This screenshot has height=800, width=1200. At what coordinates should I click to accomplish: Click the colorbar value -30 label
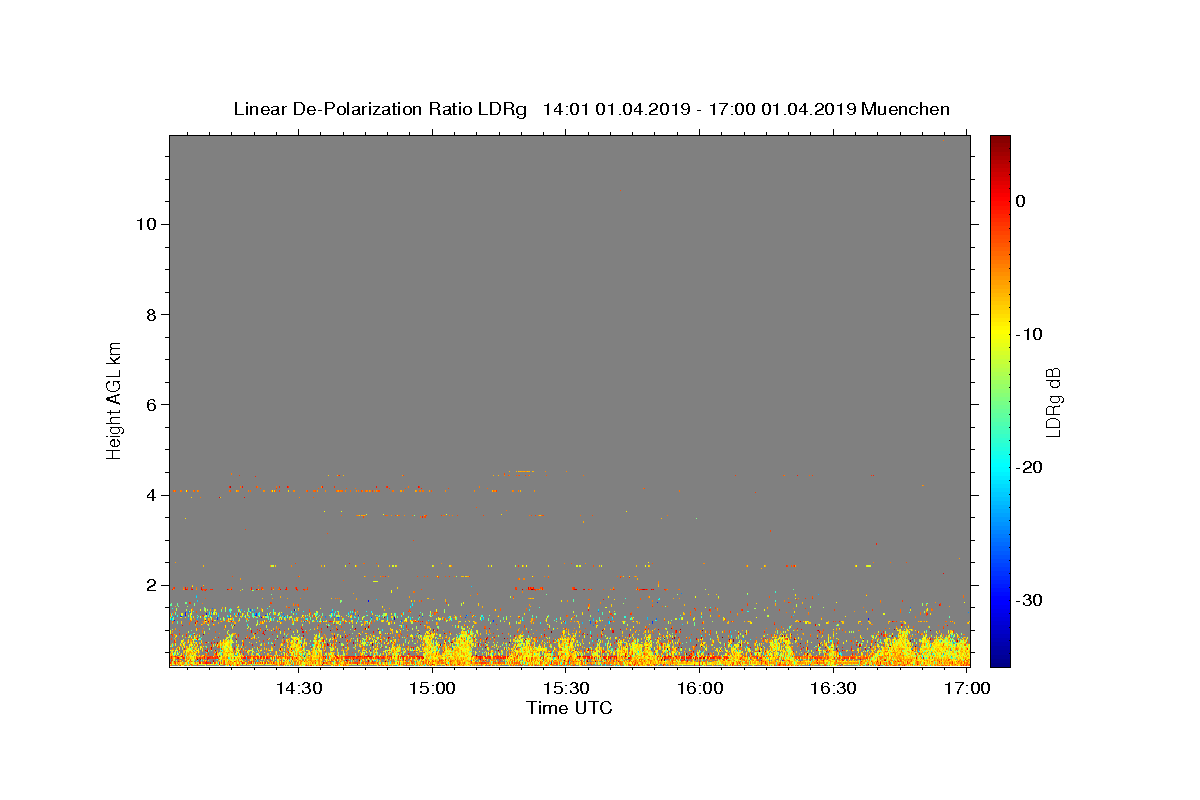[1029, 600]
